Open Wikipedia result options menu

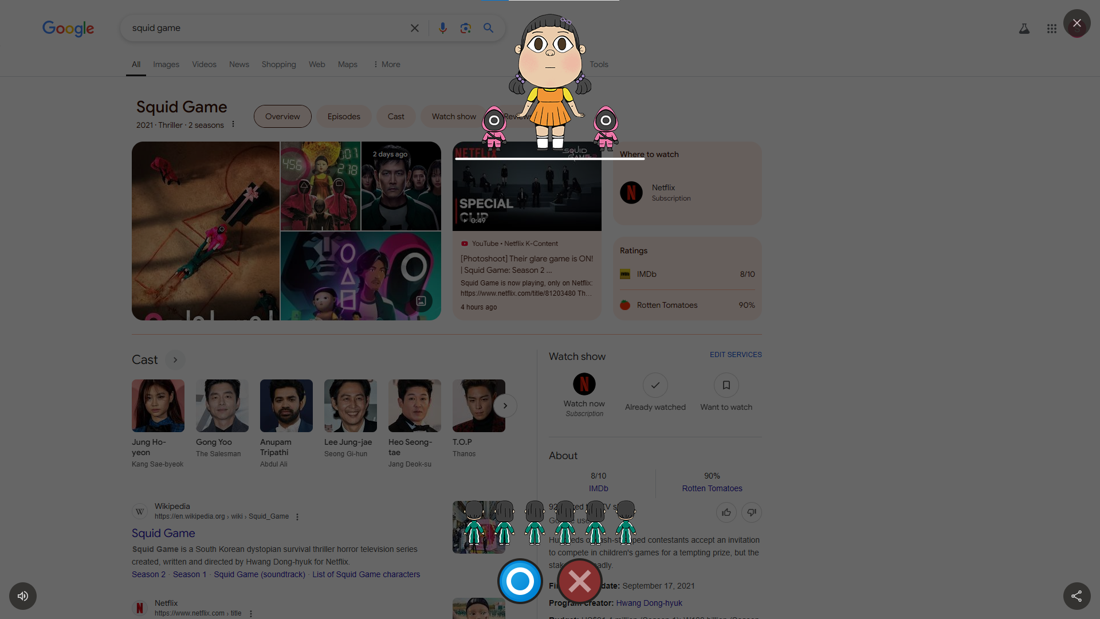(x=297, y=517)
